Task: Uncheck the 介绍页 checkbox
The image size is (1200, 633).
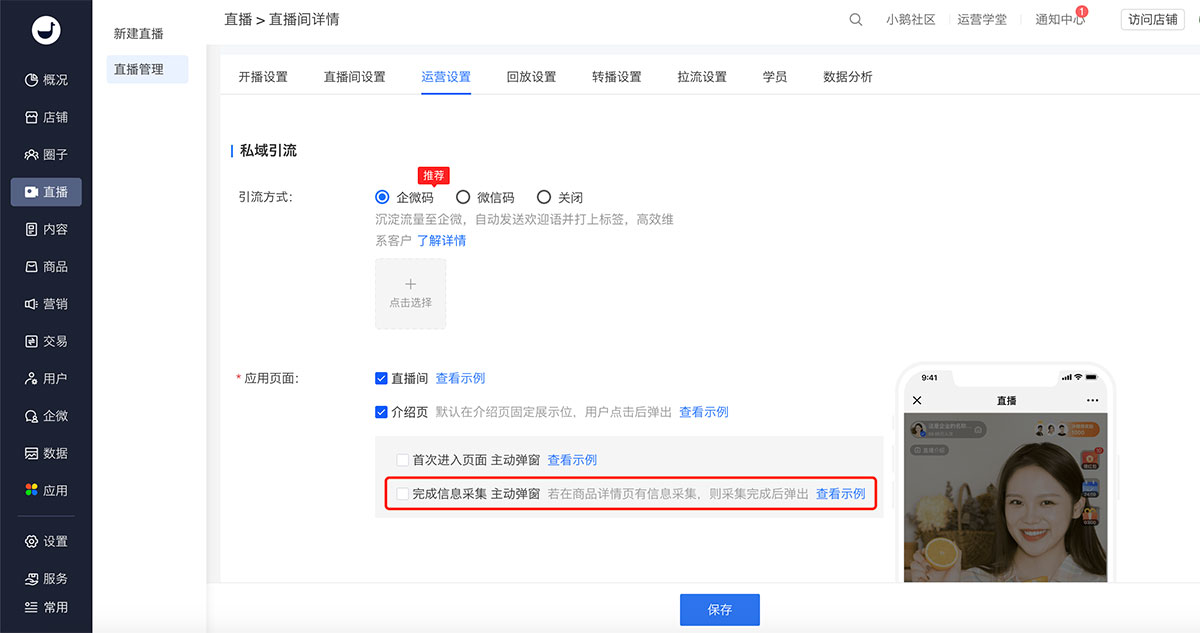Action: (381, 412)
